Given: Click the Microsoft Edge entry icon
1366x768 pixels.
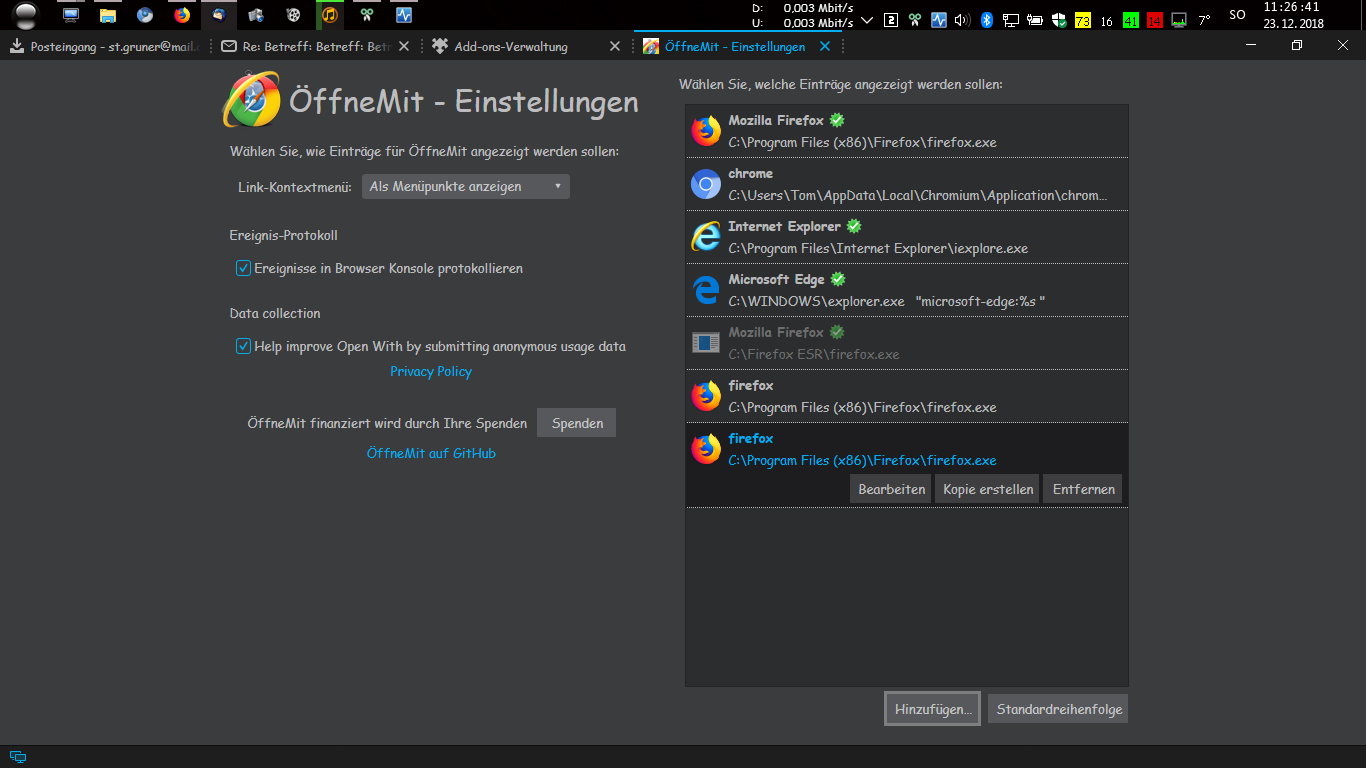Looking at the screenshot, I should pyautogui.click(x=706, y=290).
